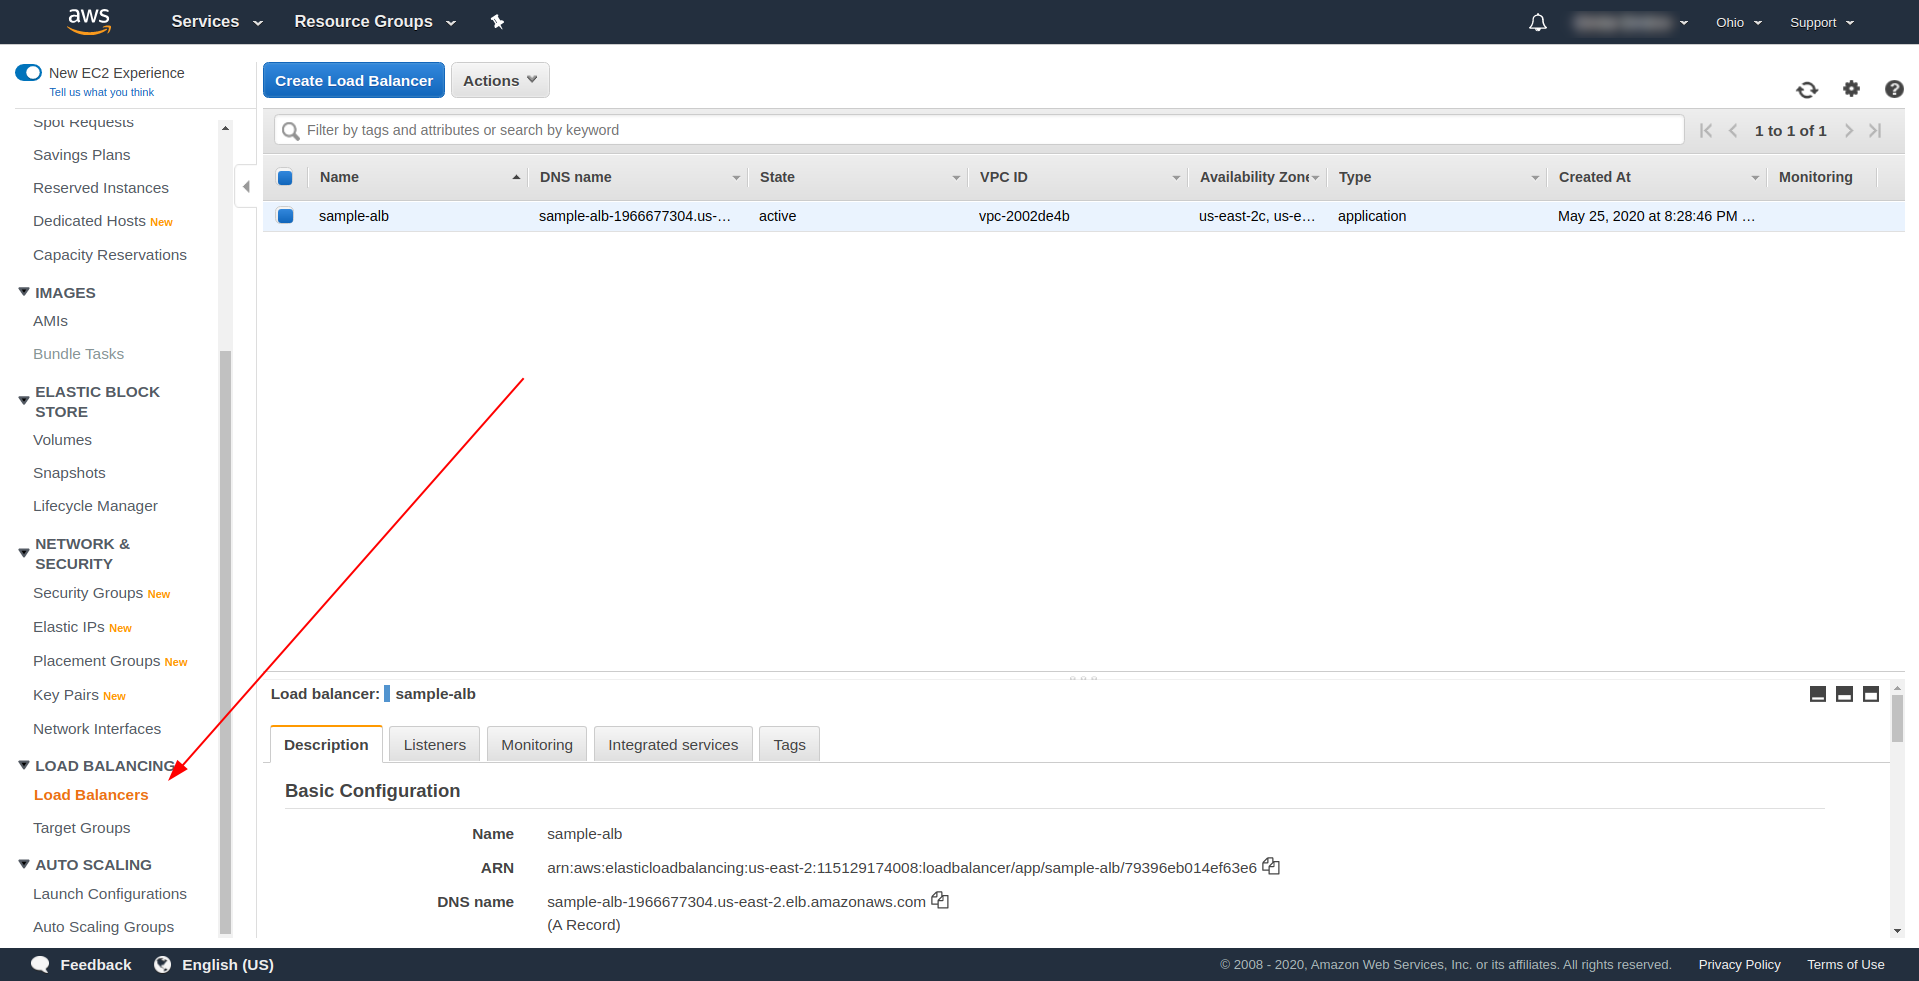The width and height of the screenshot is (1919, 981).
Task: Sort the table by Created At column
Action: tap(1657, 177)
